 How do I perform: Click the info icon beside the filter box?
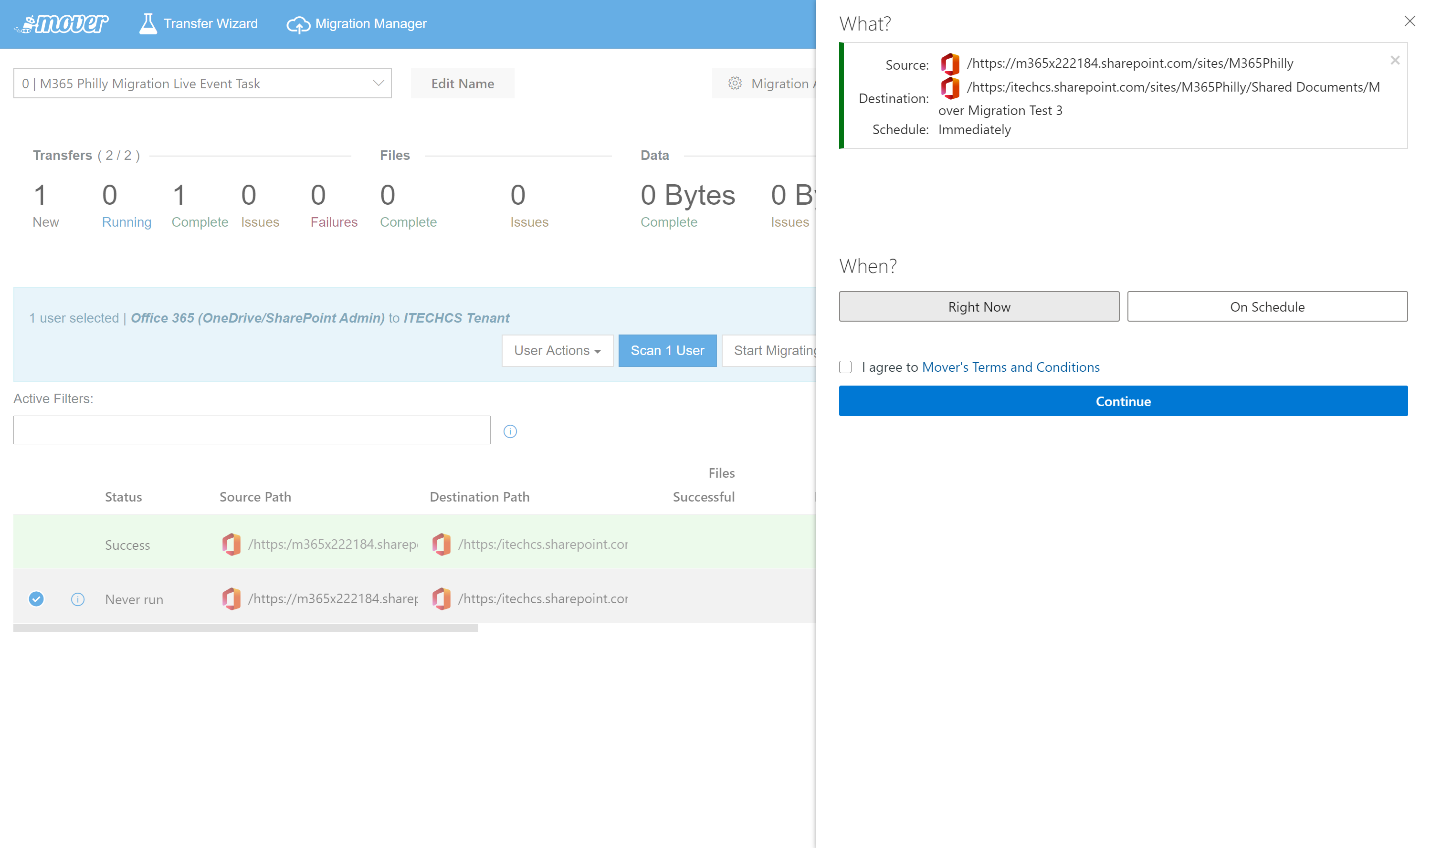(x=510, y=431)
